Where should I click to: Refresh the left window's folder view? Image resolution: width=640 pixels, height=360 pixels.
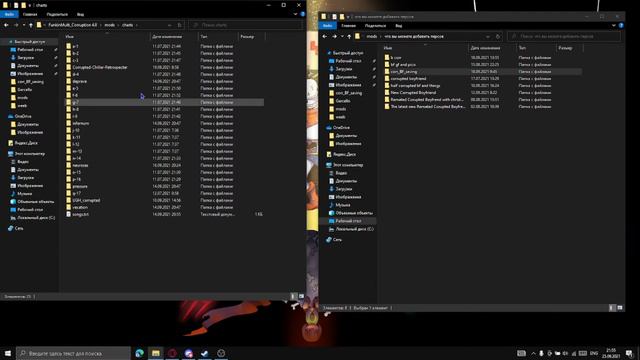pos(180,25)
